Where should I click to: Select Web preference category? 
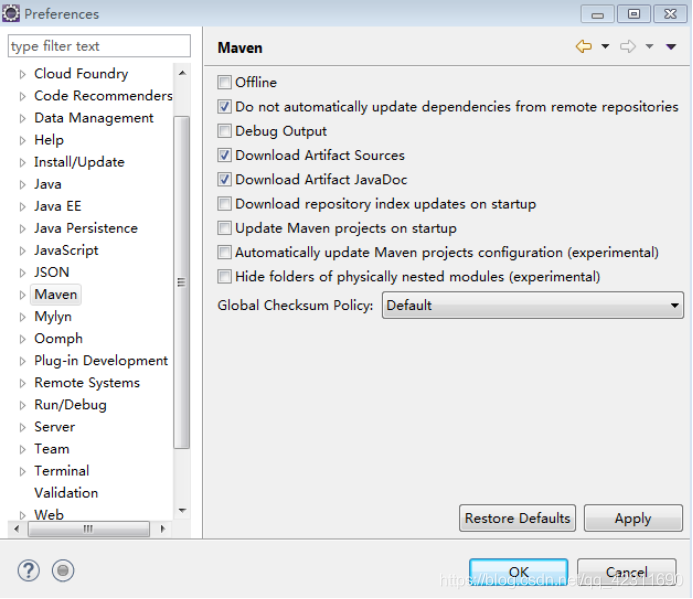point(49,515)
